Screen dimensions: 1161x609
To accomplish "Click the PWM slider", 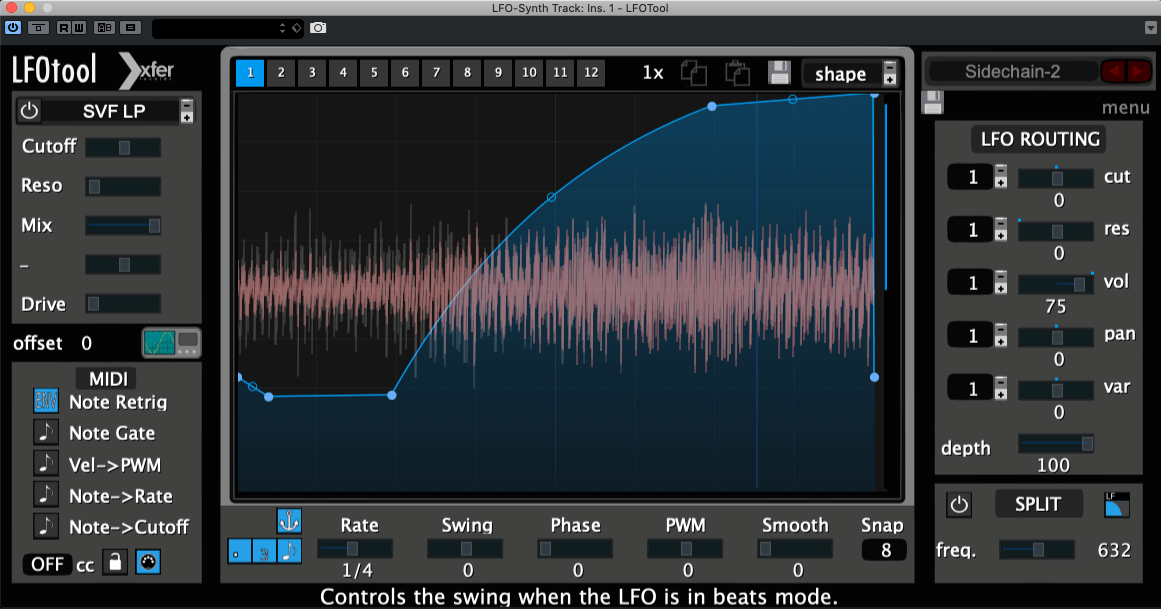I will (x=685, y=549).
